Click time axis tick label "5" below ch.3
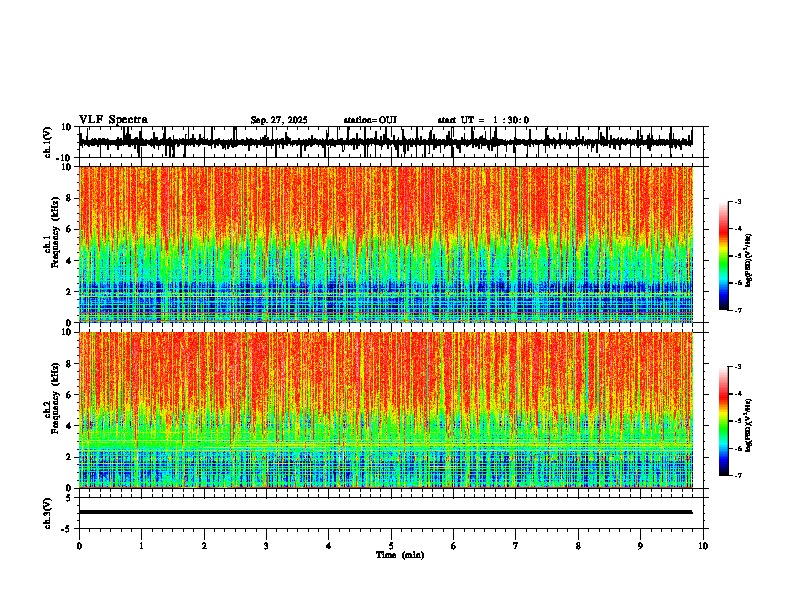The height and width of the screenshot is (612, 792). (x=391, y=546)
